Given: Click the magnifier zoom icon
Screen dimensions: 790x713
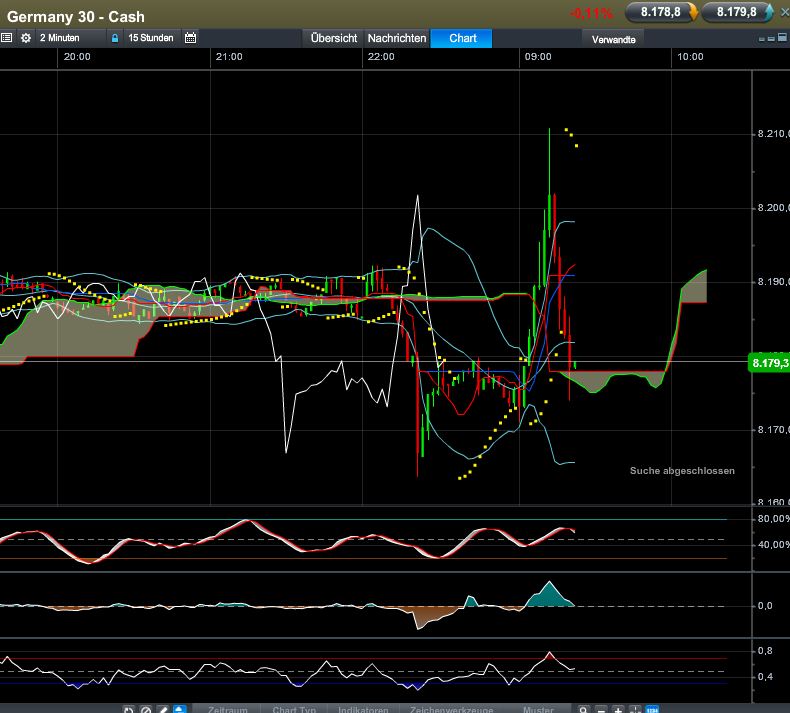Looking at the screenshot, I should (x=583, y=709).
